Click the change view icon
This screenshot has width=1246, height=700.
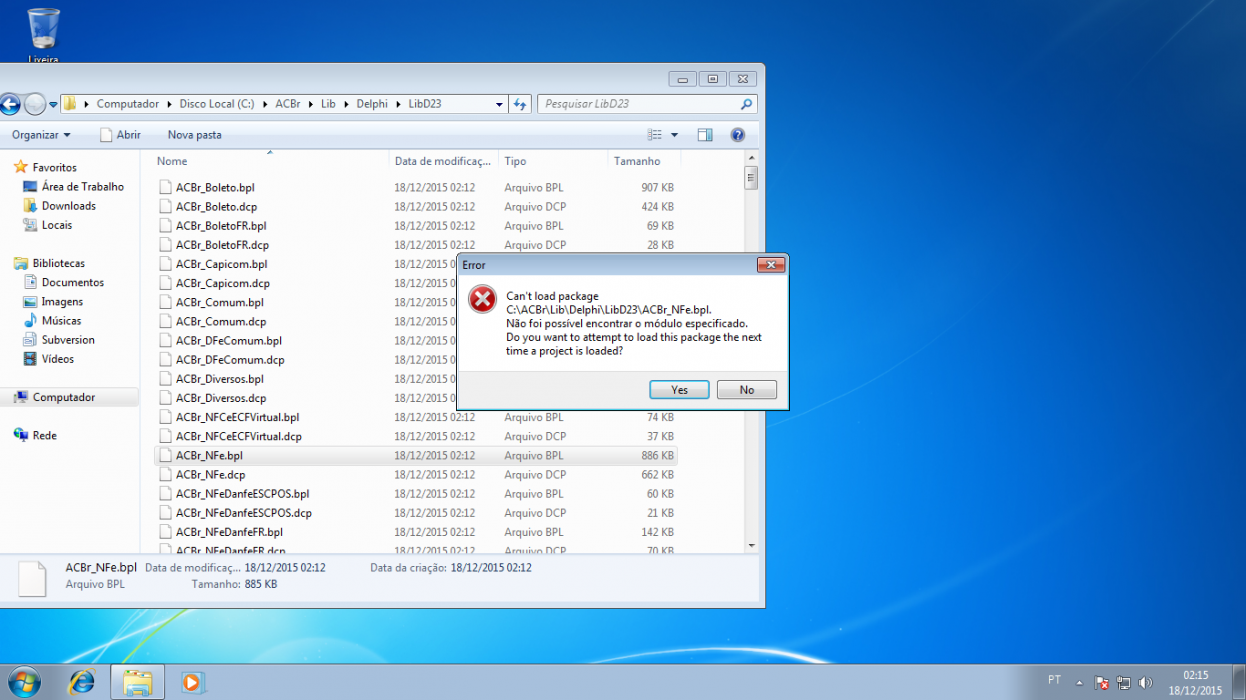click(655, 135)
